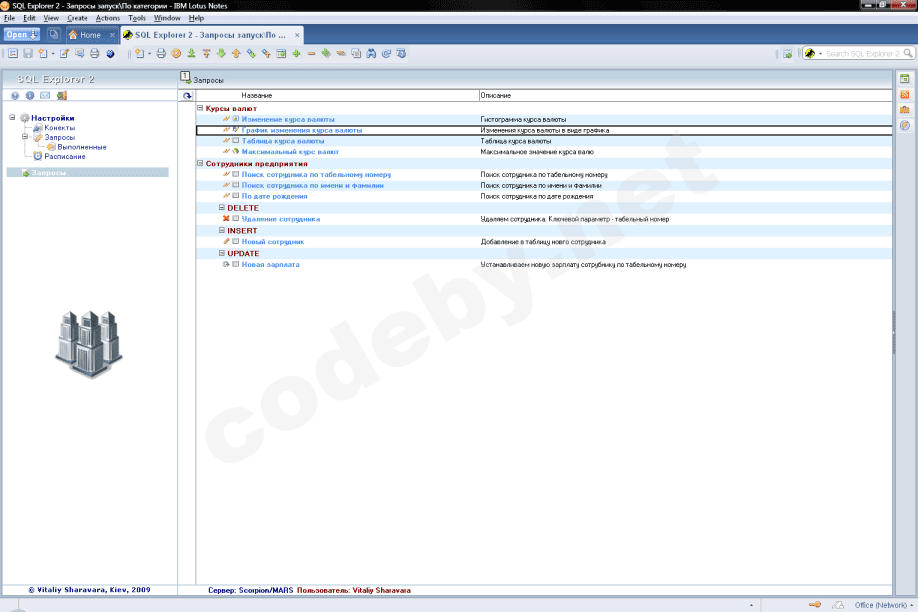Click the green plus expand-all icon
The height and width of the screenshot is (612, 918).
(297, 54)
